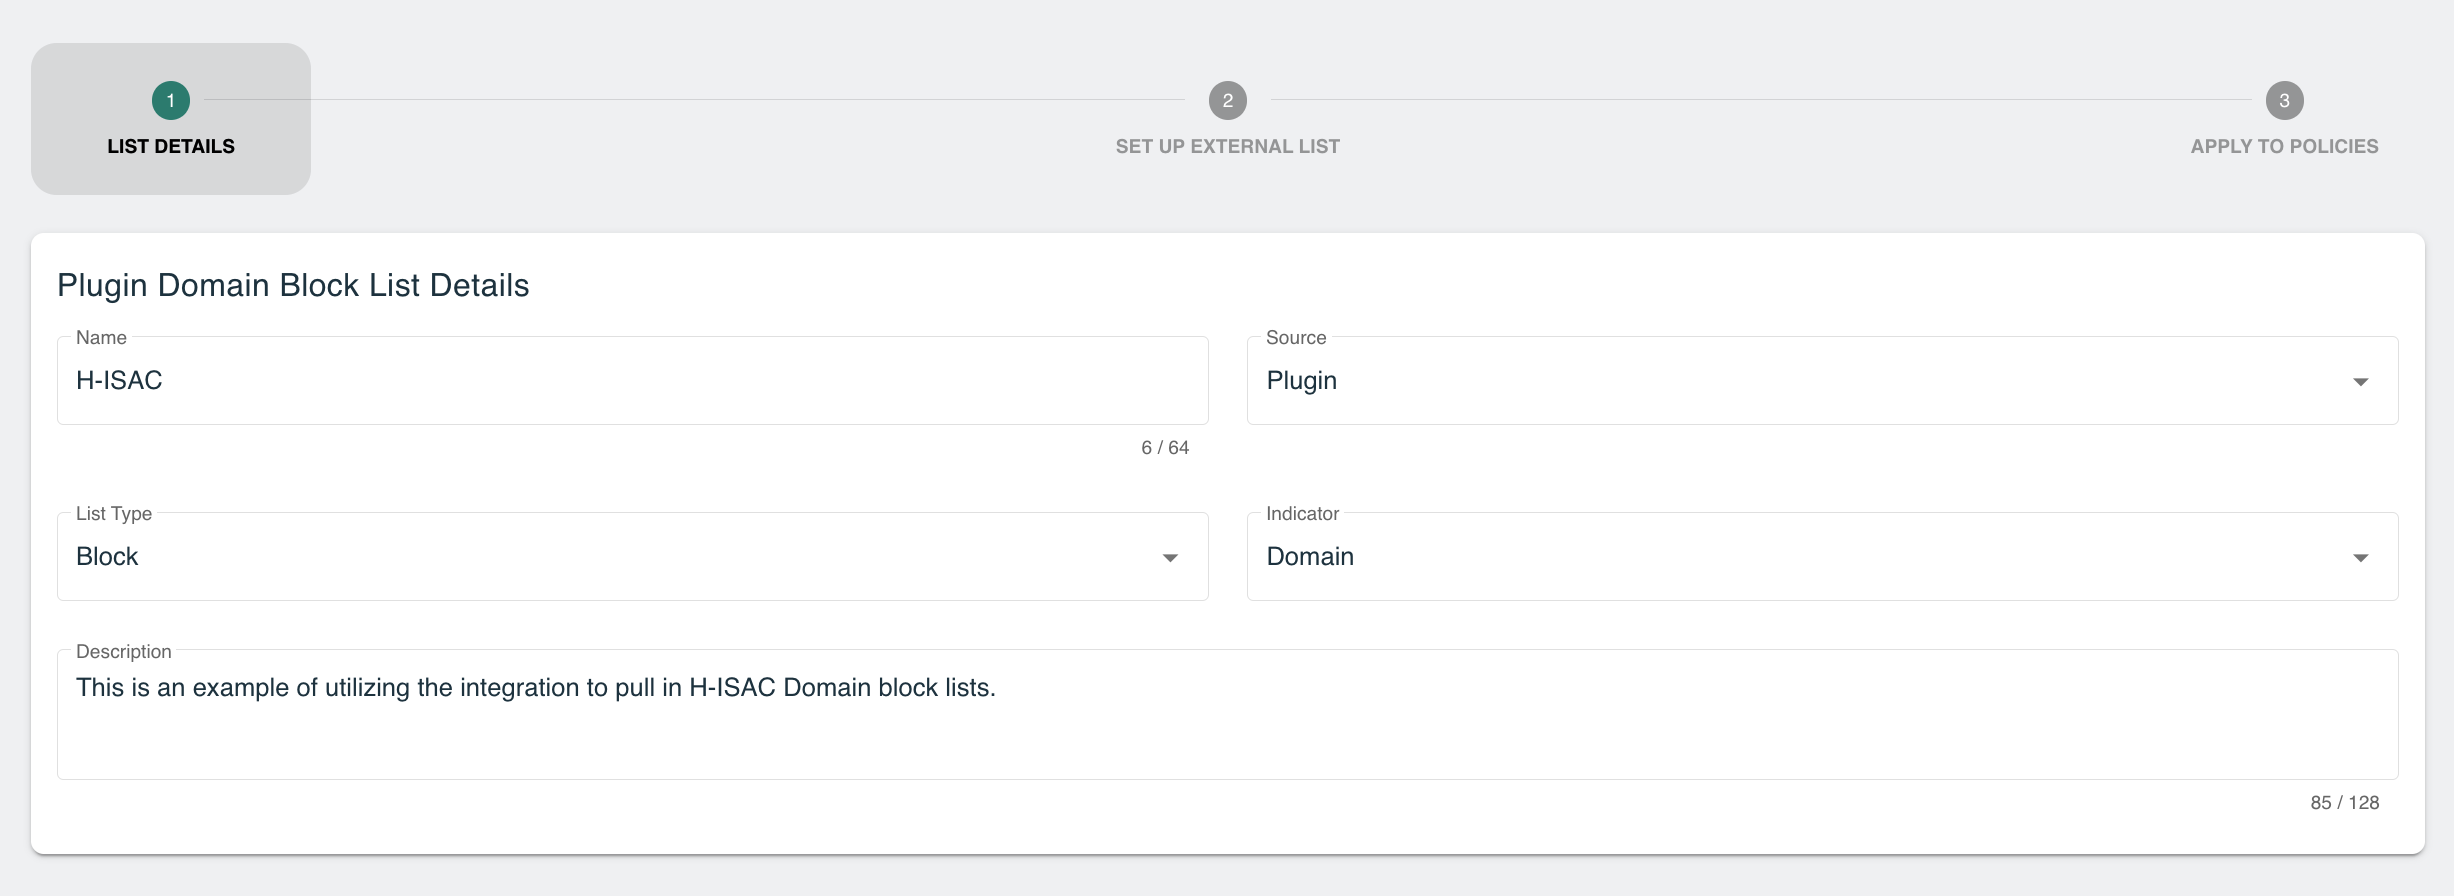2454x896 pixels.
Task: Select step 2 circle in the stepper
Action: [1228, 100]
